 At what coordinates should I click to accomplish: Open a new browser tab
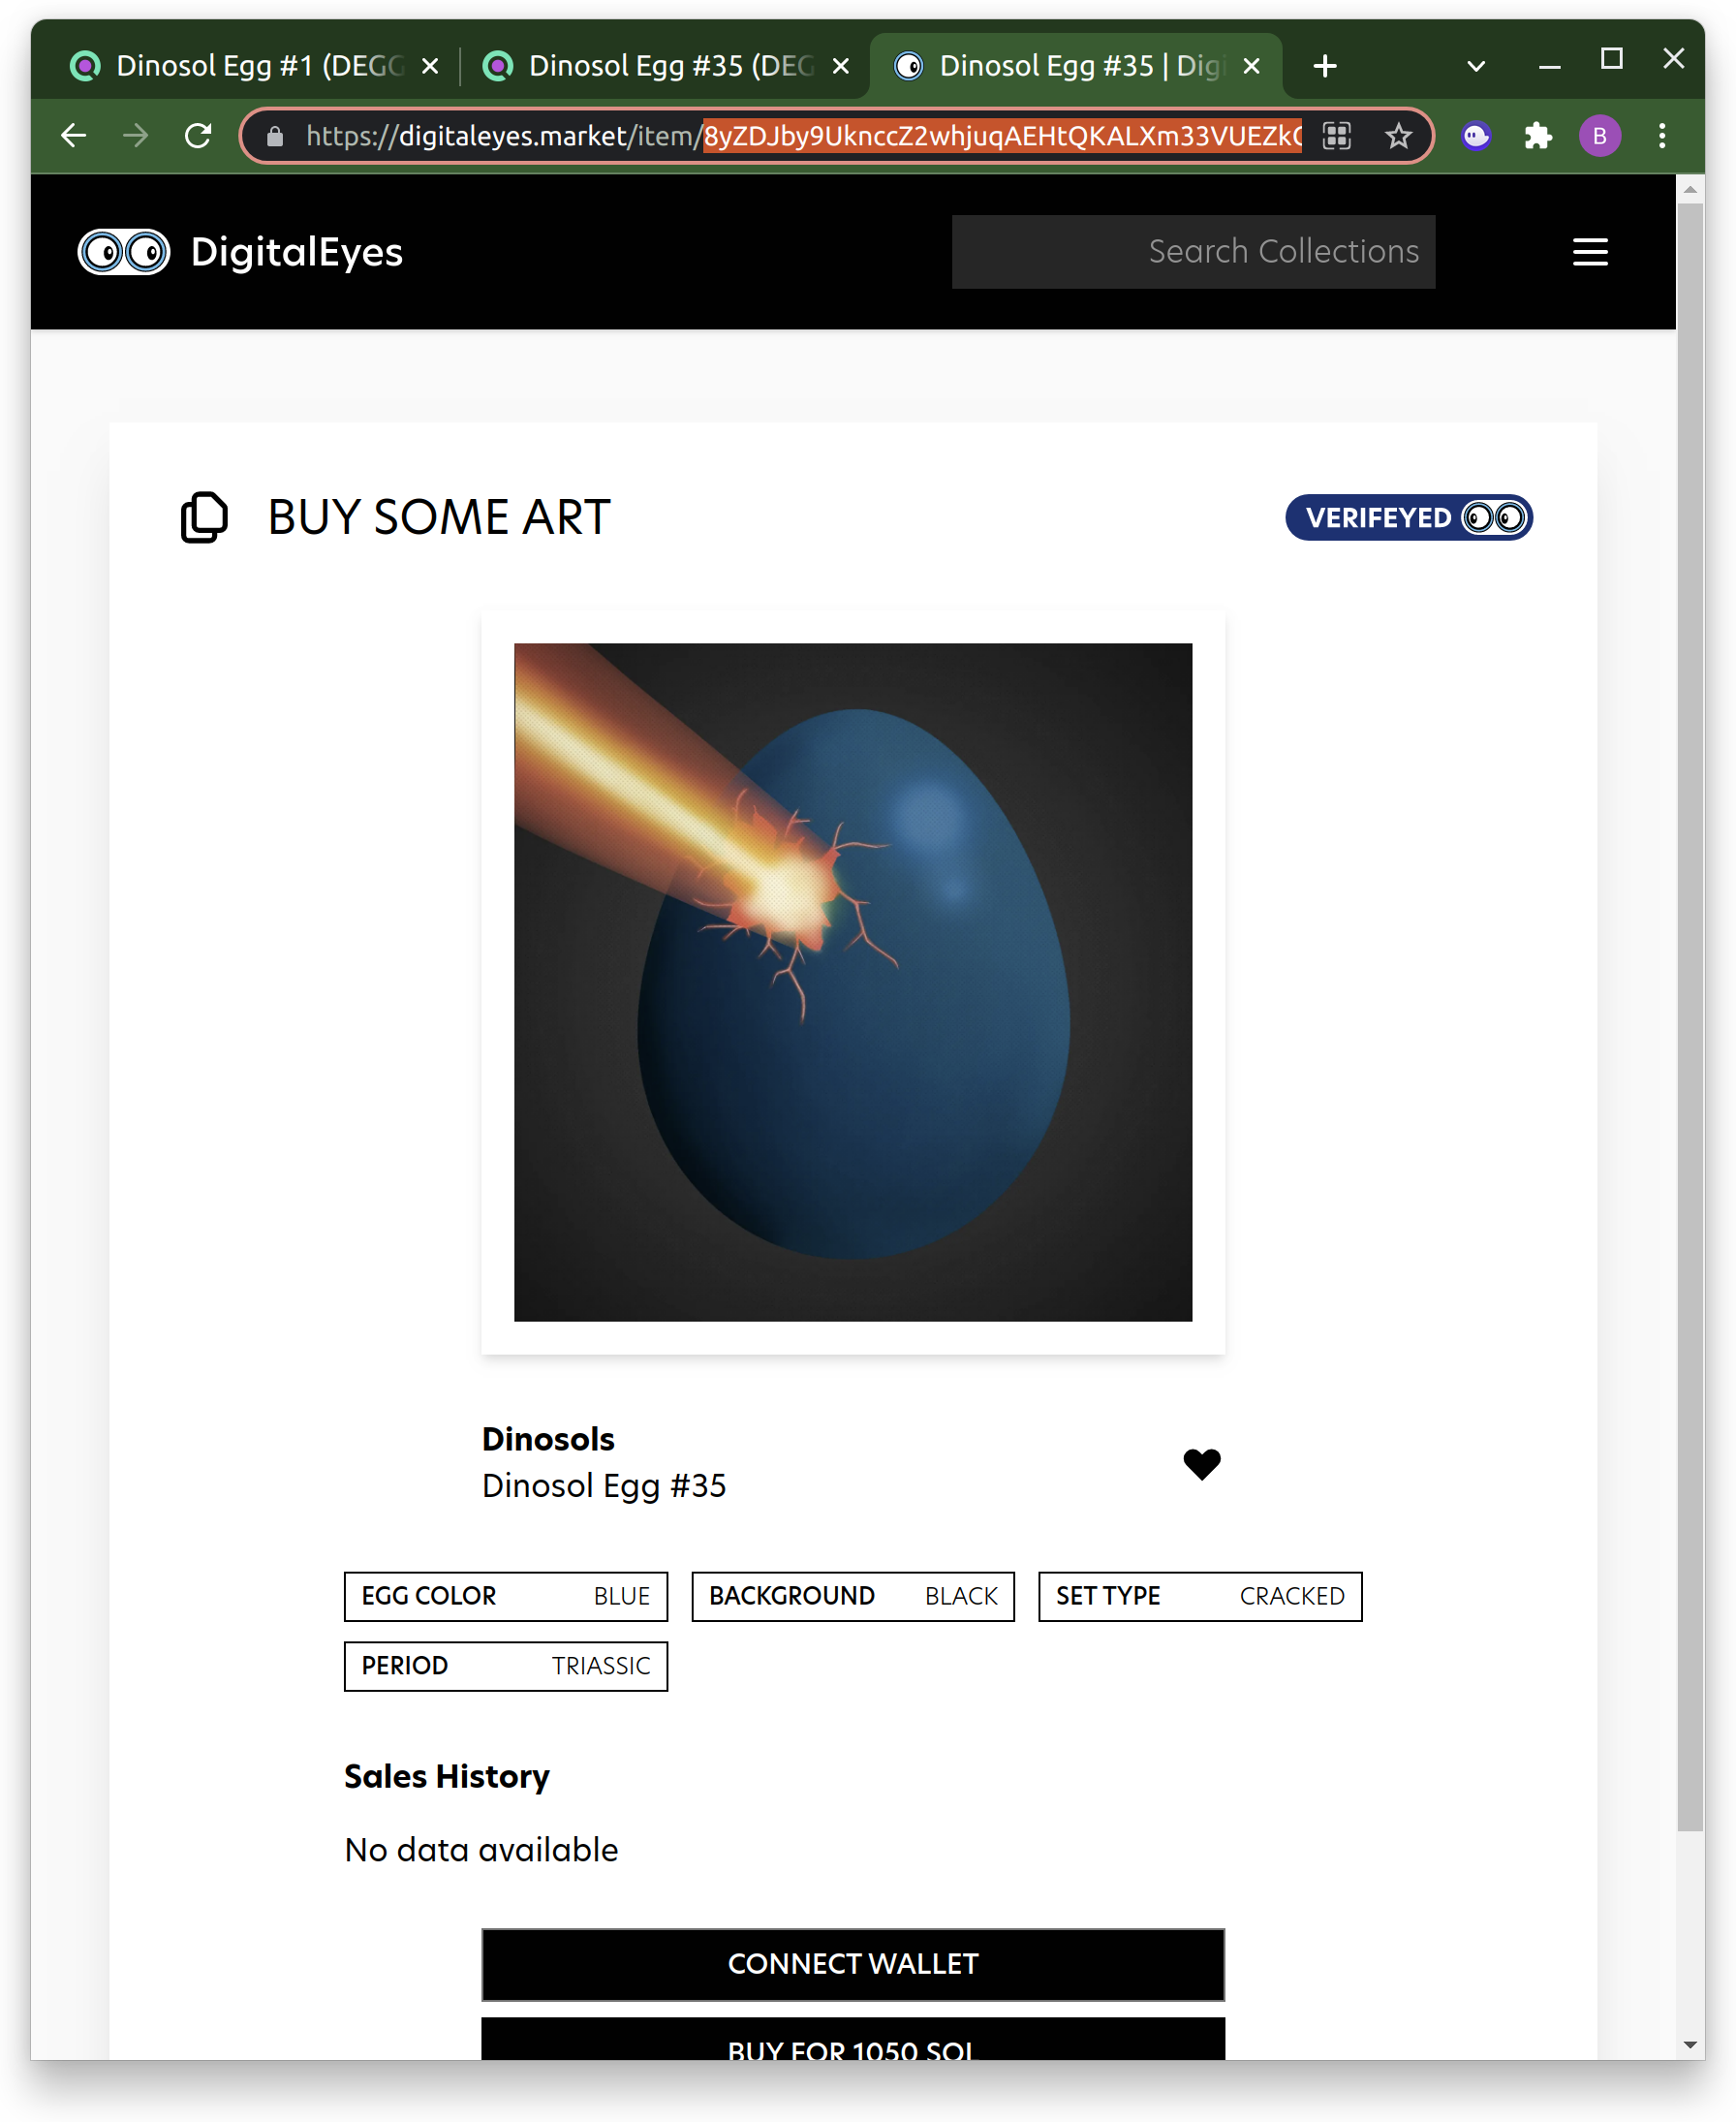(x=1325, y=66)
